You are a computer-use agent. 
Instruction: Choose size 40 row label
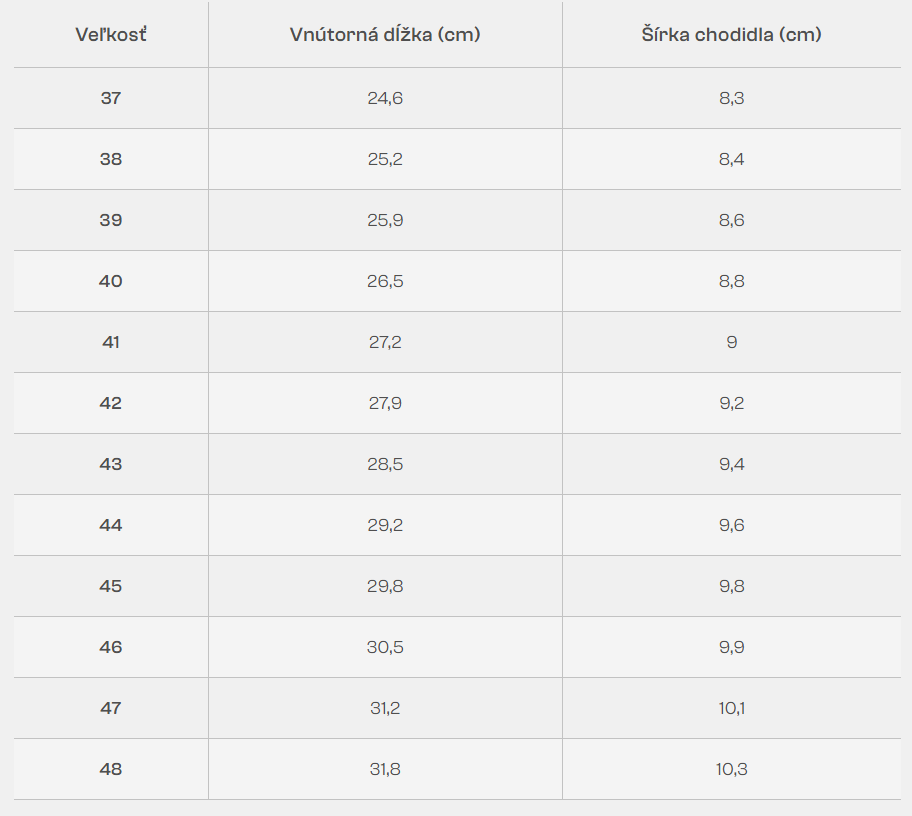[x=111, y=281]
